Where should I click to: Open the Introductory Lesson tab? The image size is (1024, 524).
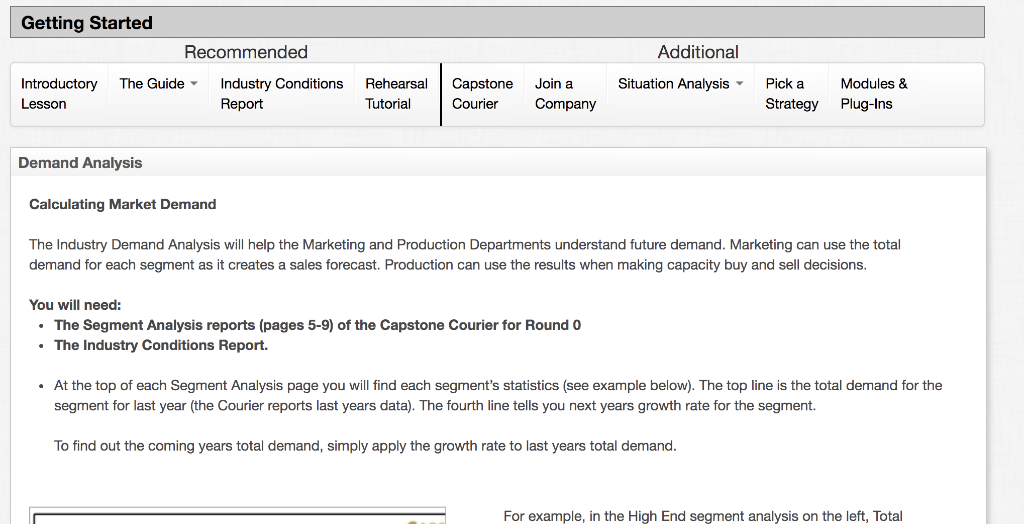pos(59,94)
